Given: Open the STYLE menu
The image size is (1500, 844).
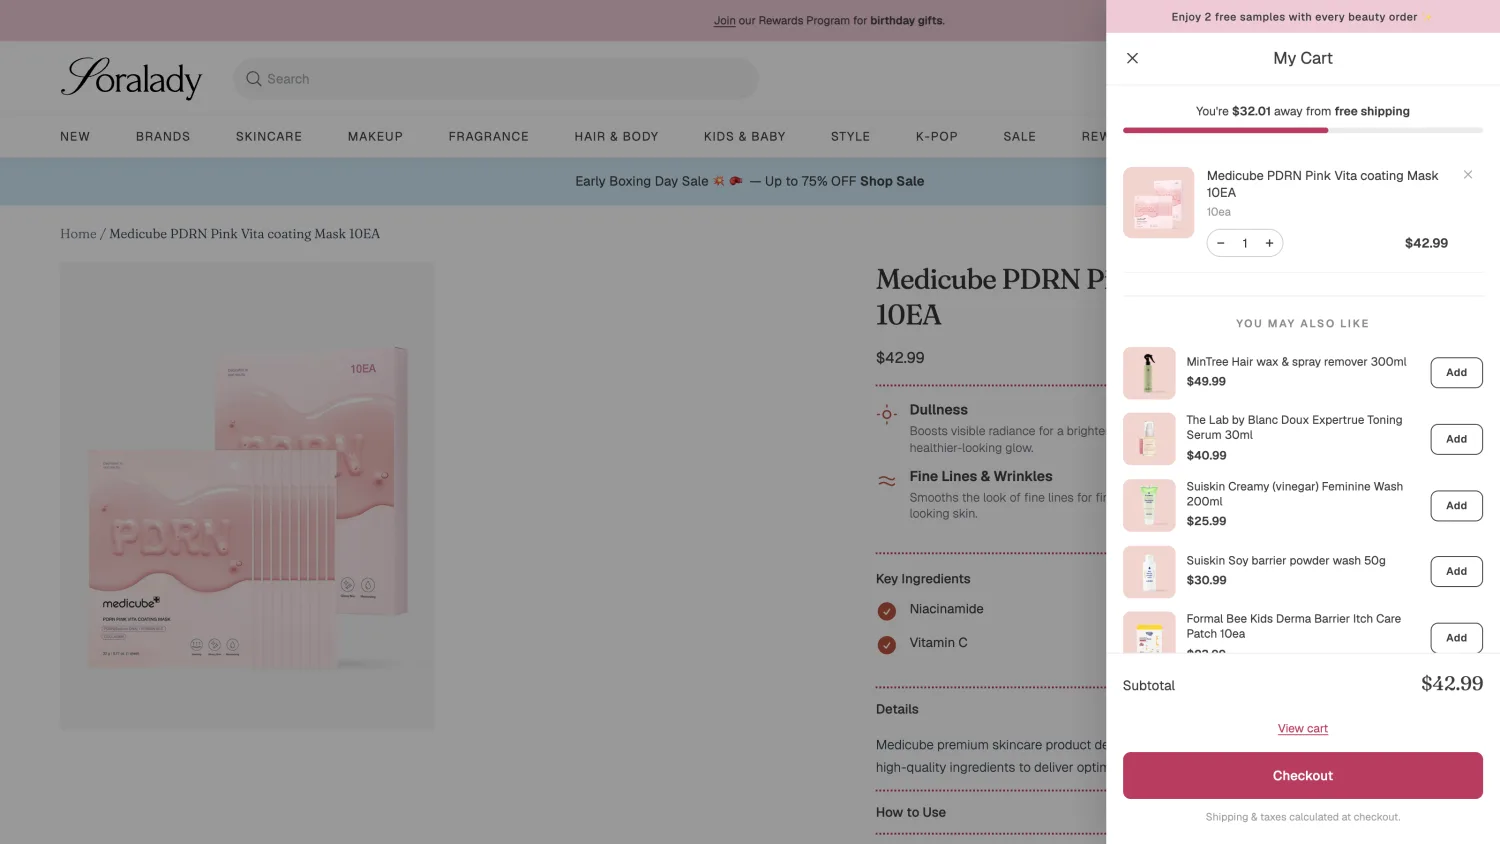Looking at the screenshot, I should click(x=851, y=137).
